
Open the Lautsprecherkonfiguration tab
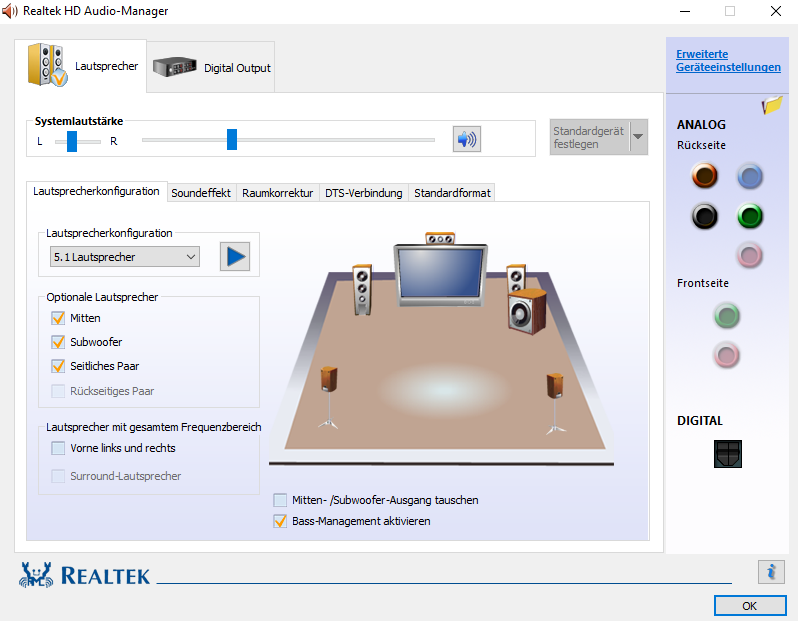pos(96,191)
